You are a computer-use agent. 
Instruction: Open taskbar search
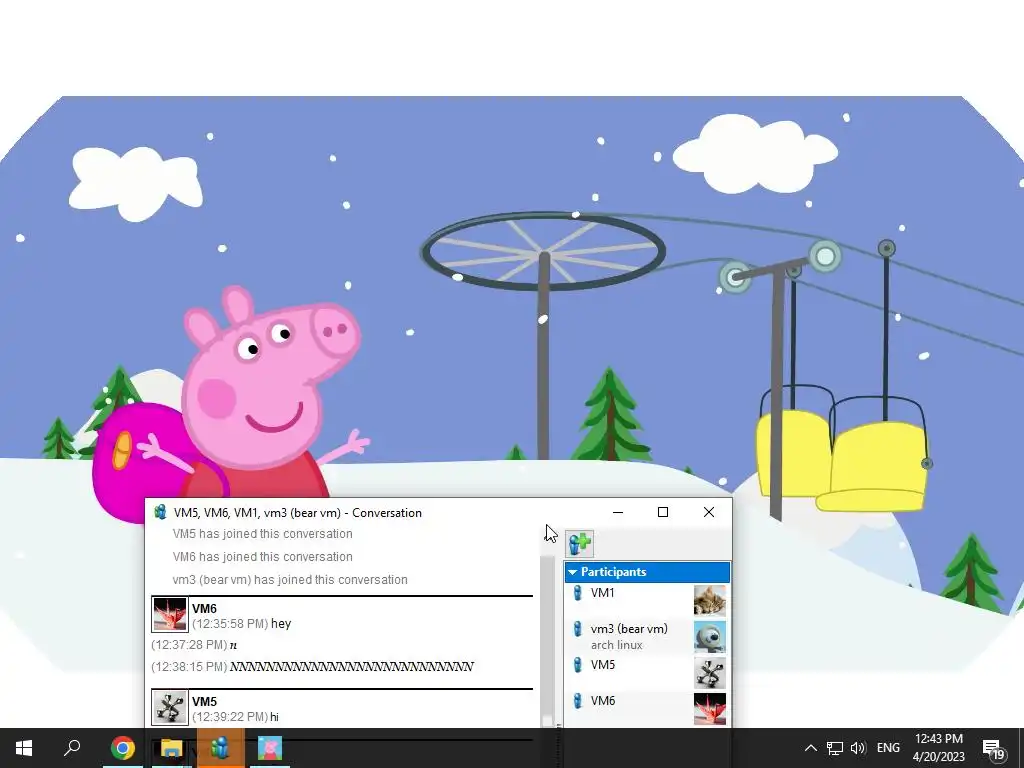click(x=72, y=748)
